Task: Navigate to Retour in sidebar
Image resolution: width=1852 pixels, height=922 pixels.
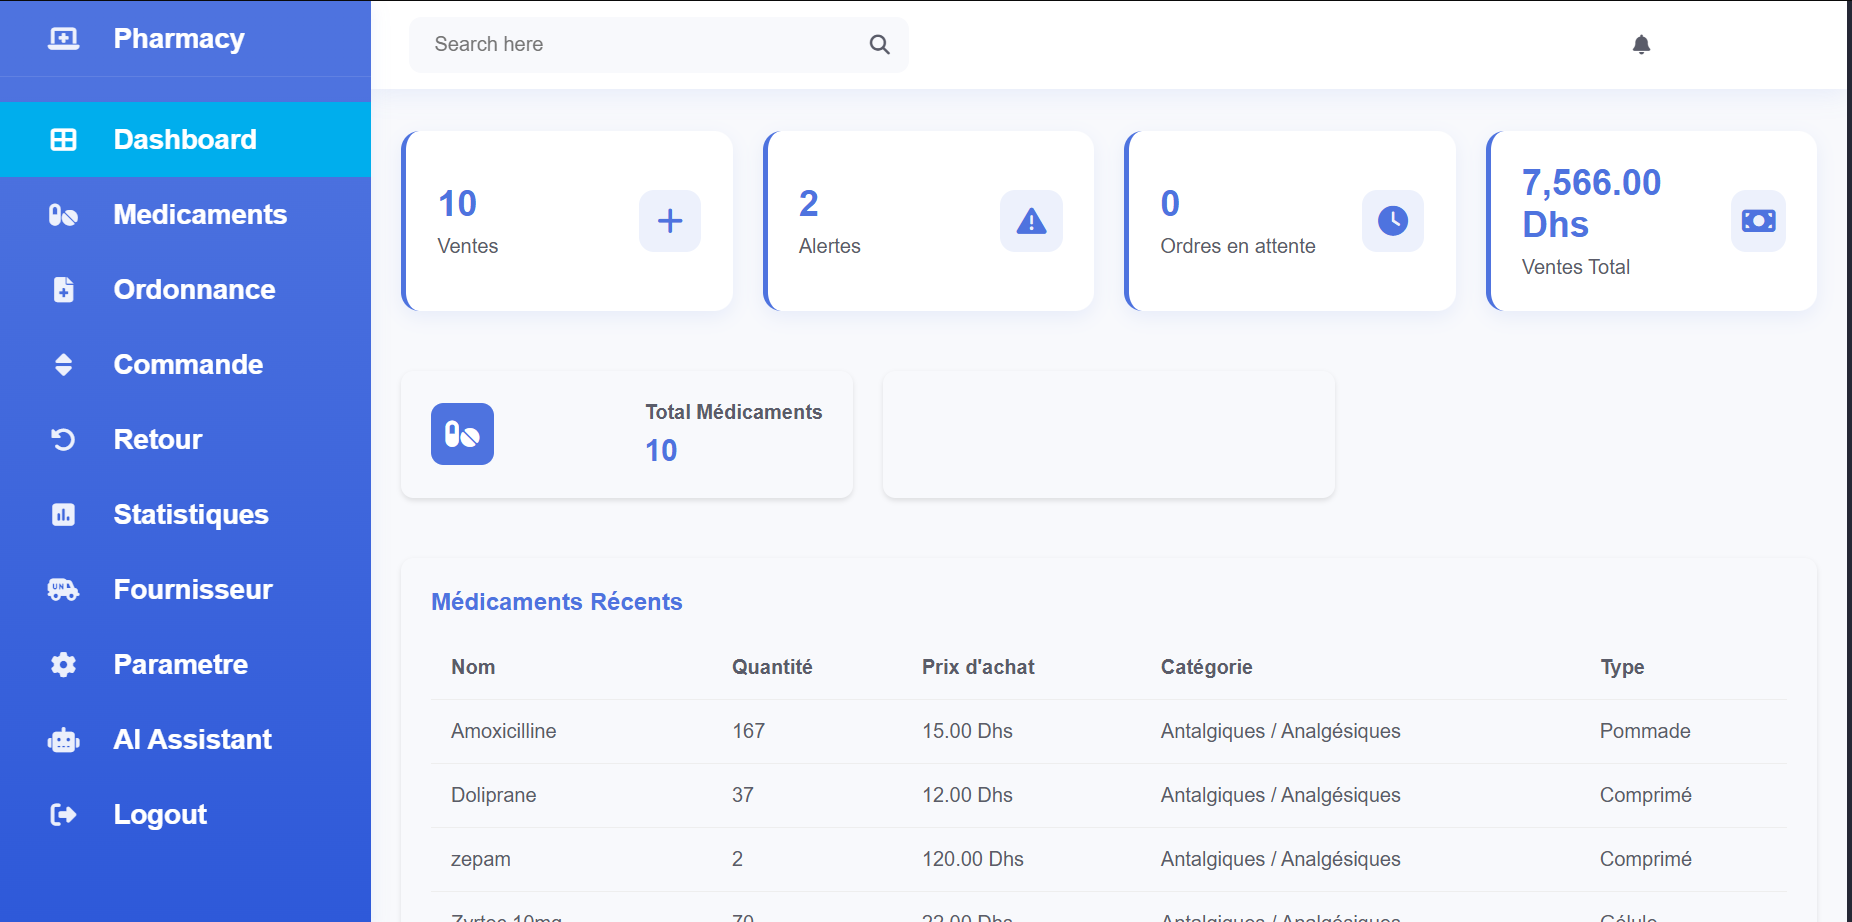Action: tap(158, 439)
